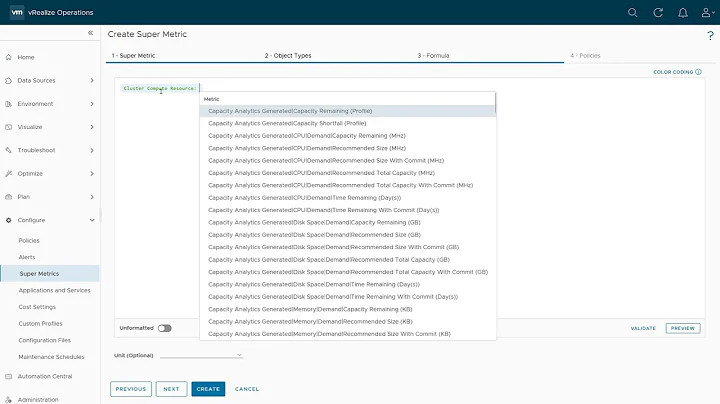Click the Previous button

tap(131, 389)
